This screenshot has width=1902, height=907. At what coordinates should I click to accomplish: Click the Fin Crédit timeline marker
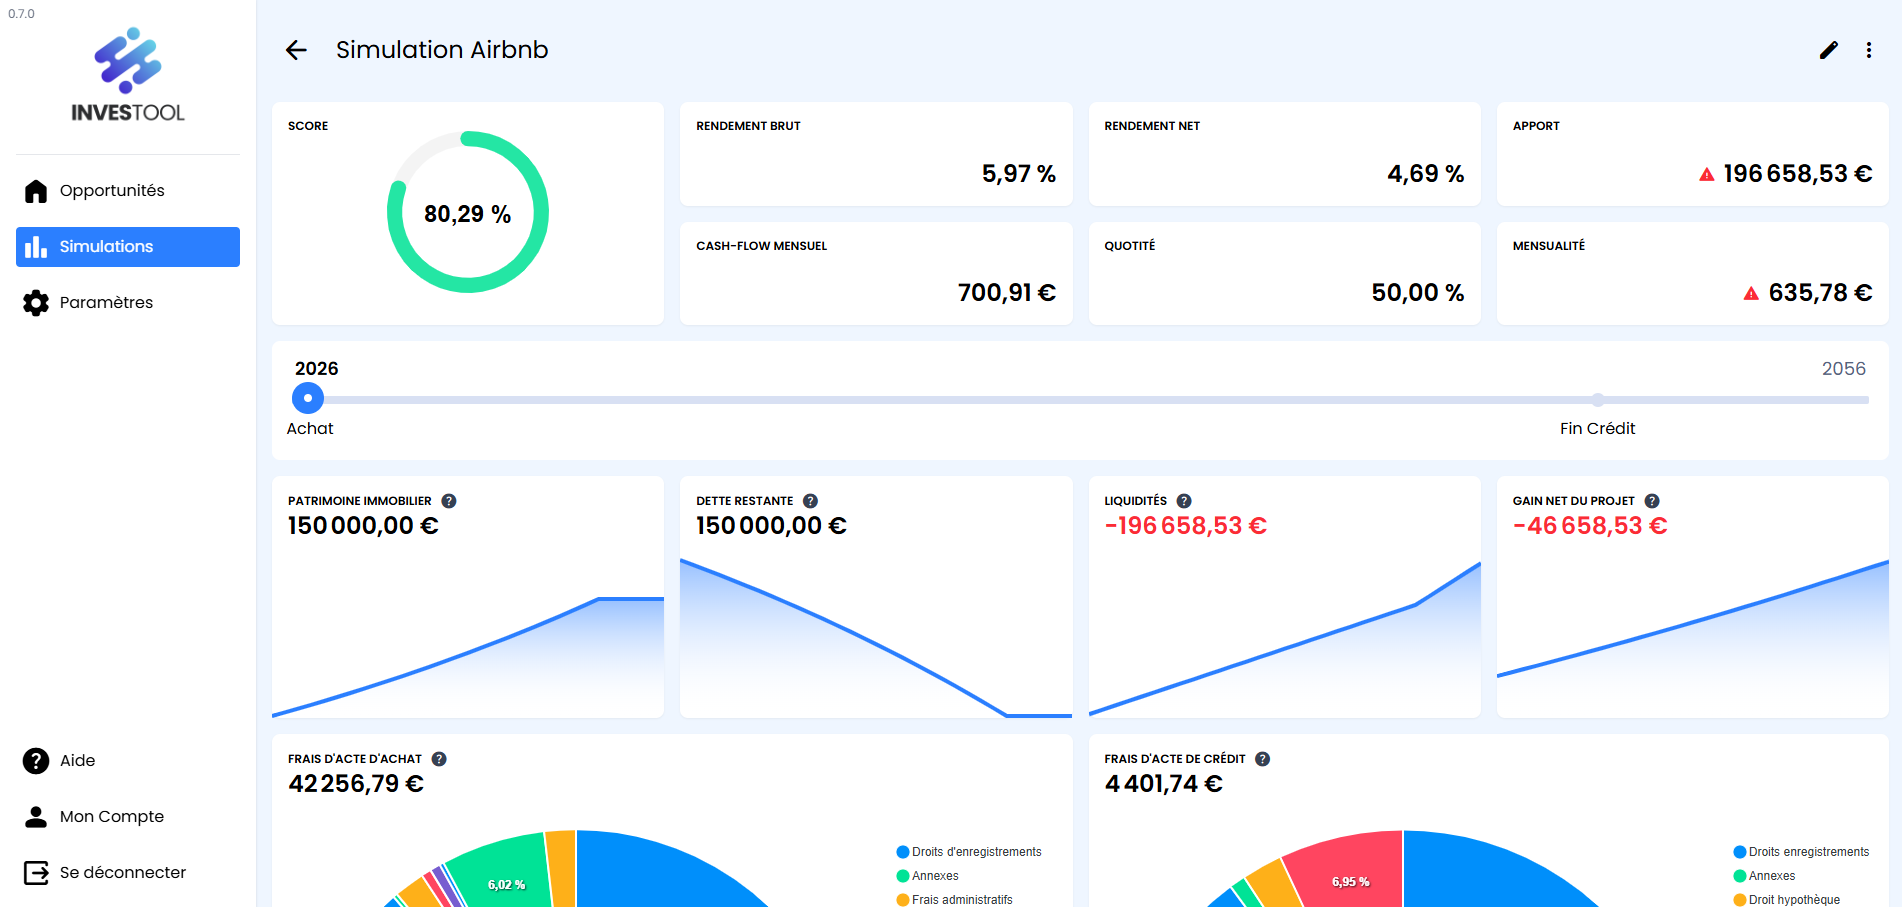click(x=1597, y=400)
